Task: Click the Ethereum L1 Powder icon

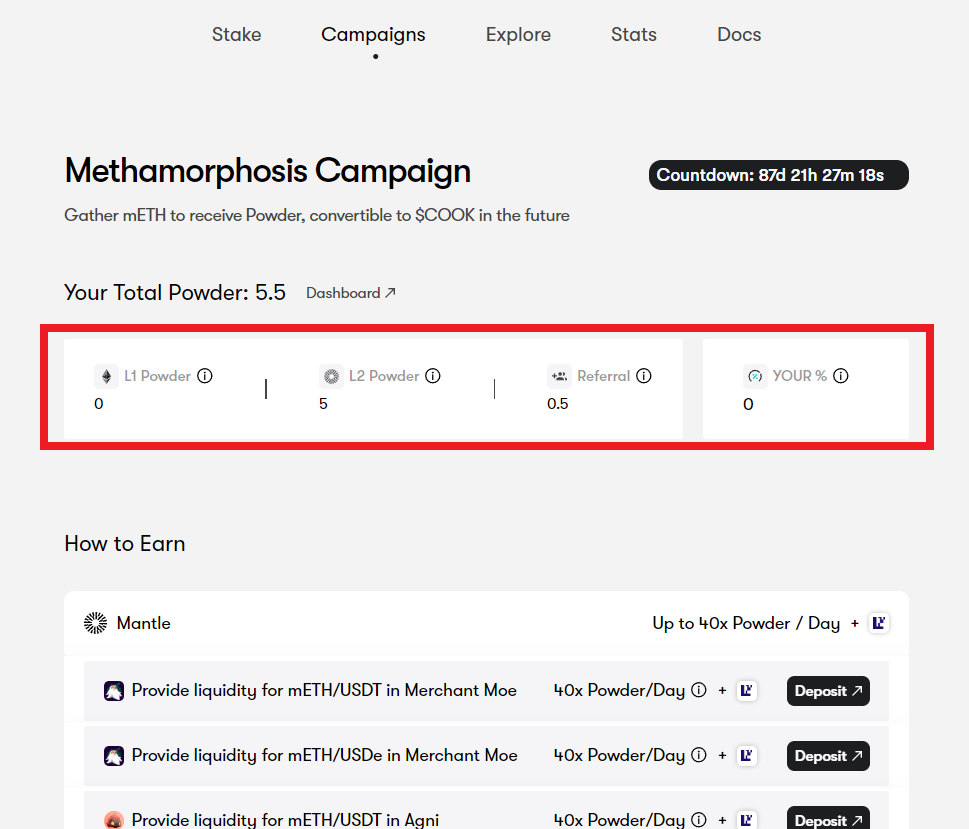Action: pos(105,376)
